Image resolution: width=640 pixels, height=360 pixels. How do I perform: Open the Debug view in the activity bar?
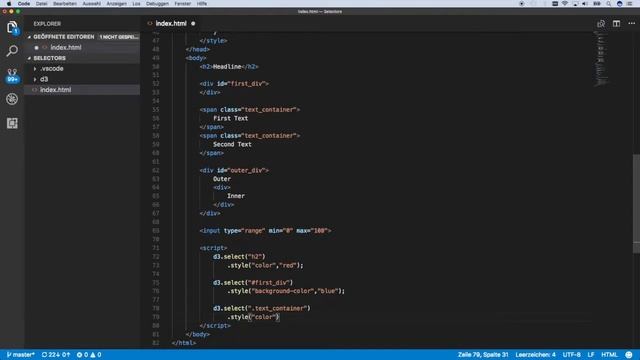(x=12, y=99)
